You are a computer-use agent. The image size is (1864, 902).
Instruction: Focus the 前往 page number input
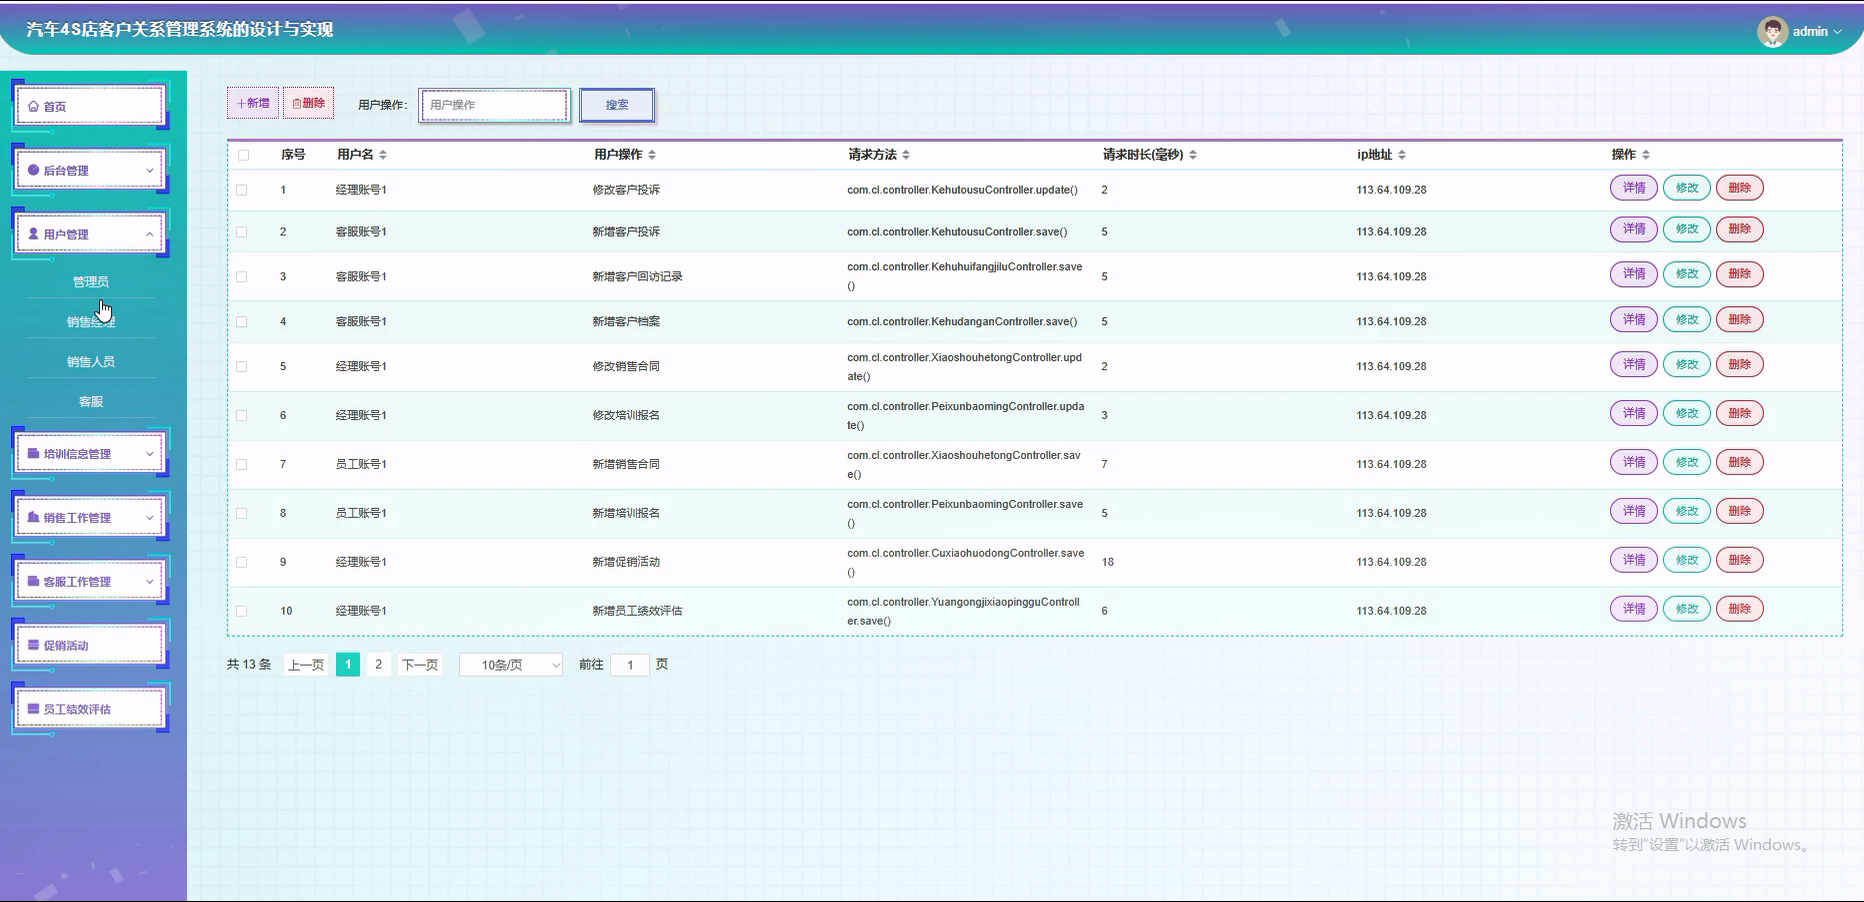630,665
